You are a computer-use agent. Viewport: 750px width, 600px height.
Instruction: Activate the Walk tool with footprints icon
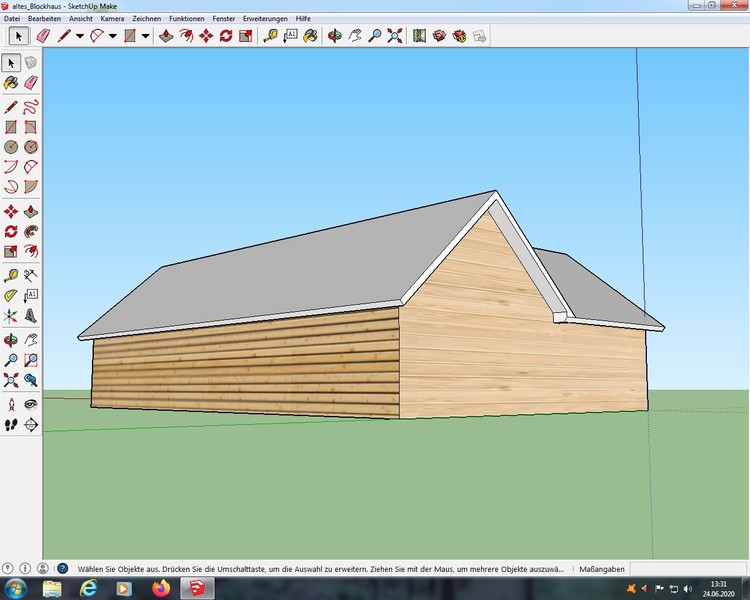coord(11,424)
